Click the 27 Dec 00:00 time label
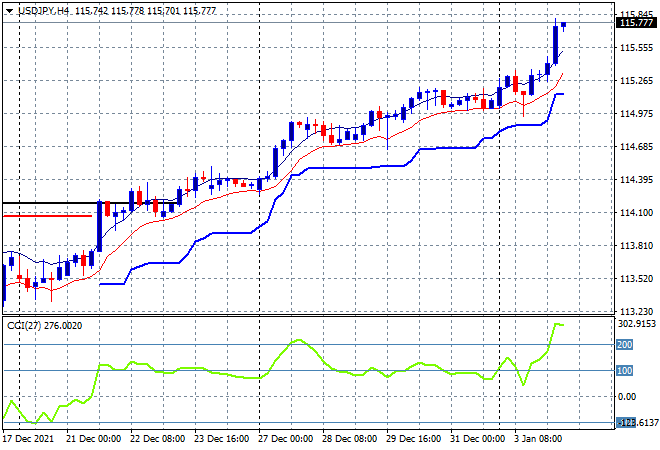The image size is (660, 450). pos(285,439)
